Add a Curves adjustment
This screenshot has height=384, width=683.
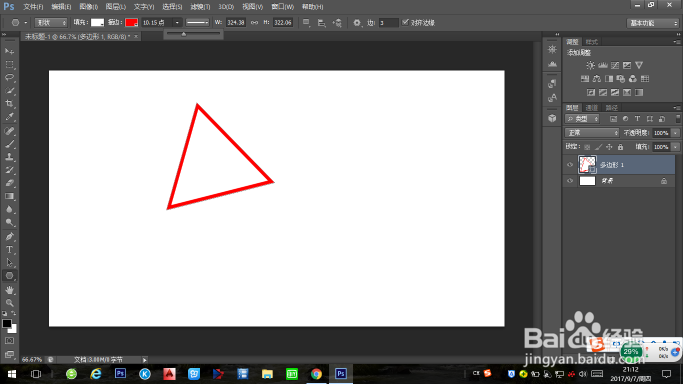point(615,65)
